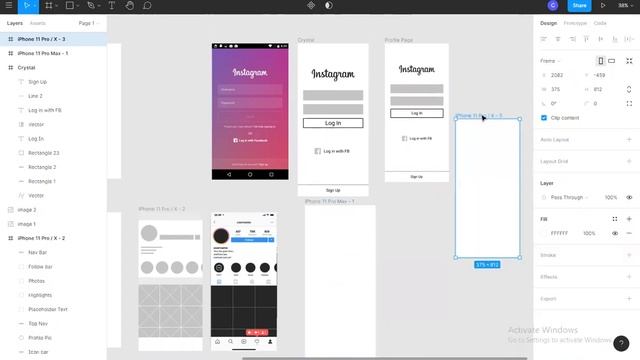Click the Present play icon
This screenshot has width=640, height=360.
603,6
